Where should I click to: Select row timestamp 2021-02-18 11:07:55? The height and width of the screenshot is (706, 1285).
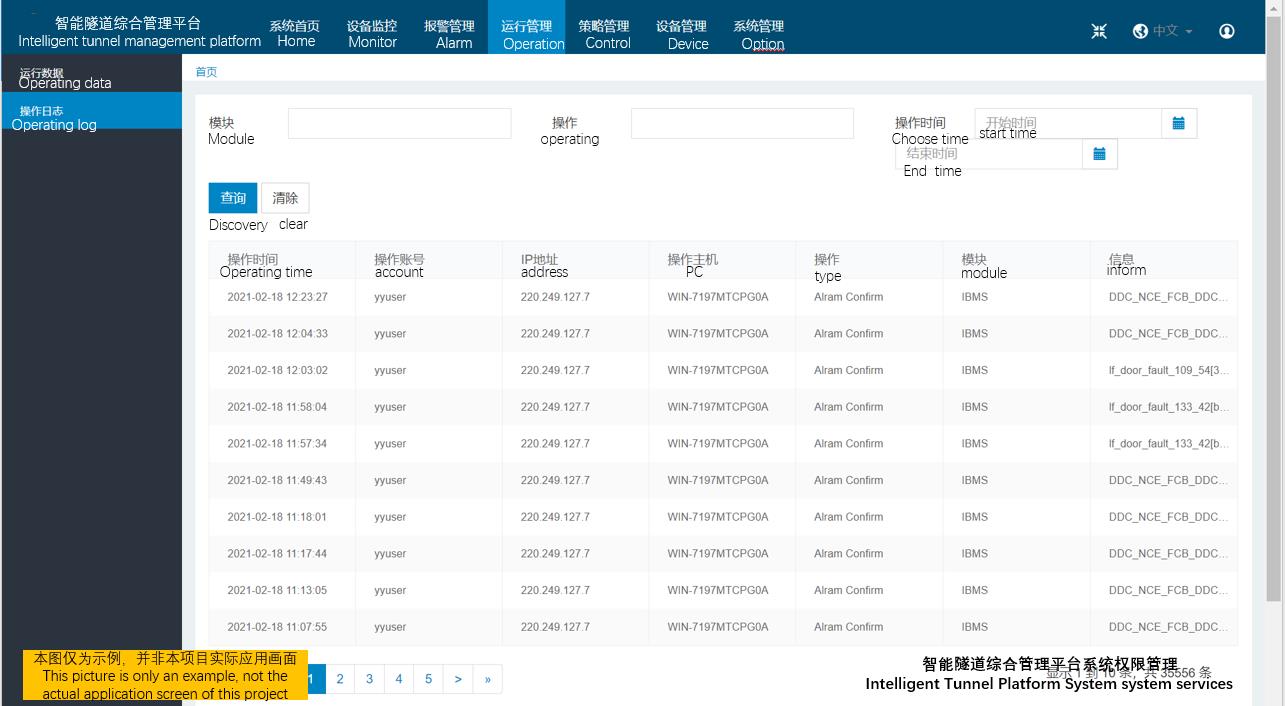pos(277,627)
